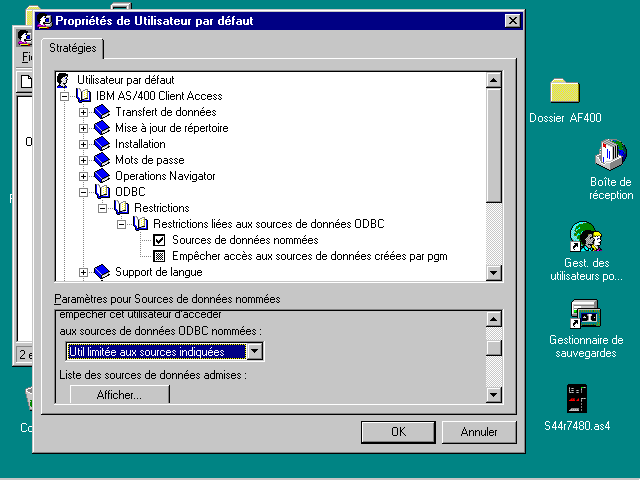The width and height of the screenshot is (640, 480).
Task: Toggle the Sources de données nommées checkbox
Action: (x=159, y=240)
